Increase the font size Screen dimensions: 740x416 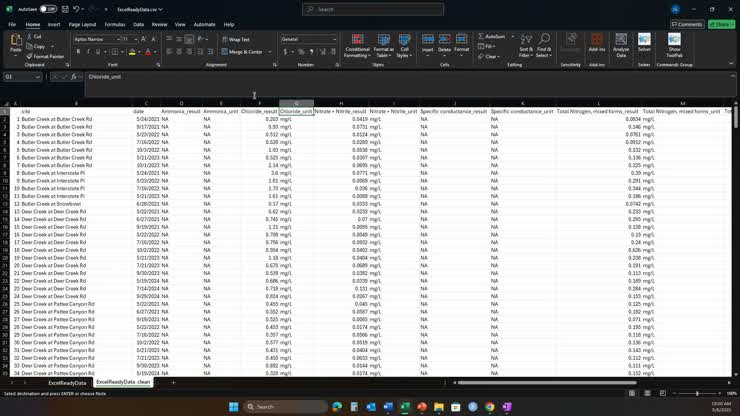pyautogui.click(x=143, y=39)
